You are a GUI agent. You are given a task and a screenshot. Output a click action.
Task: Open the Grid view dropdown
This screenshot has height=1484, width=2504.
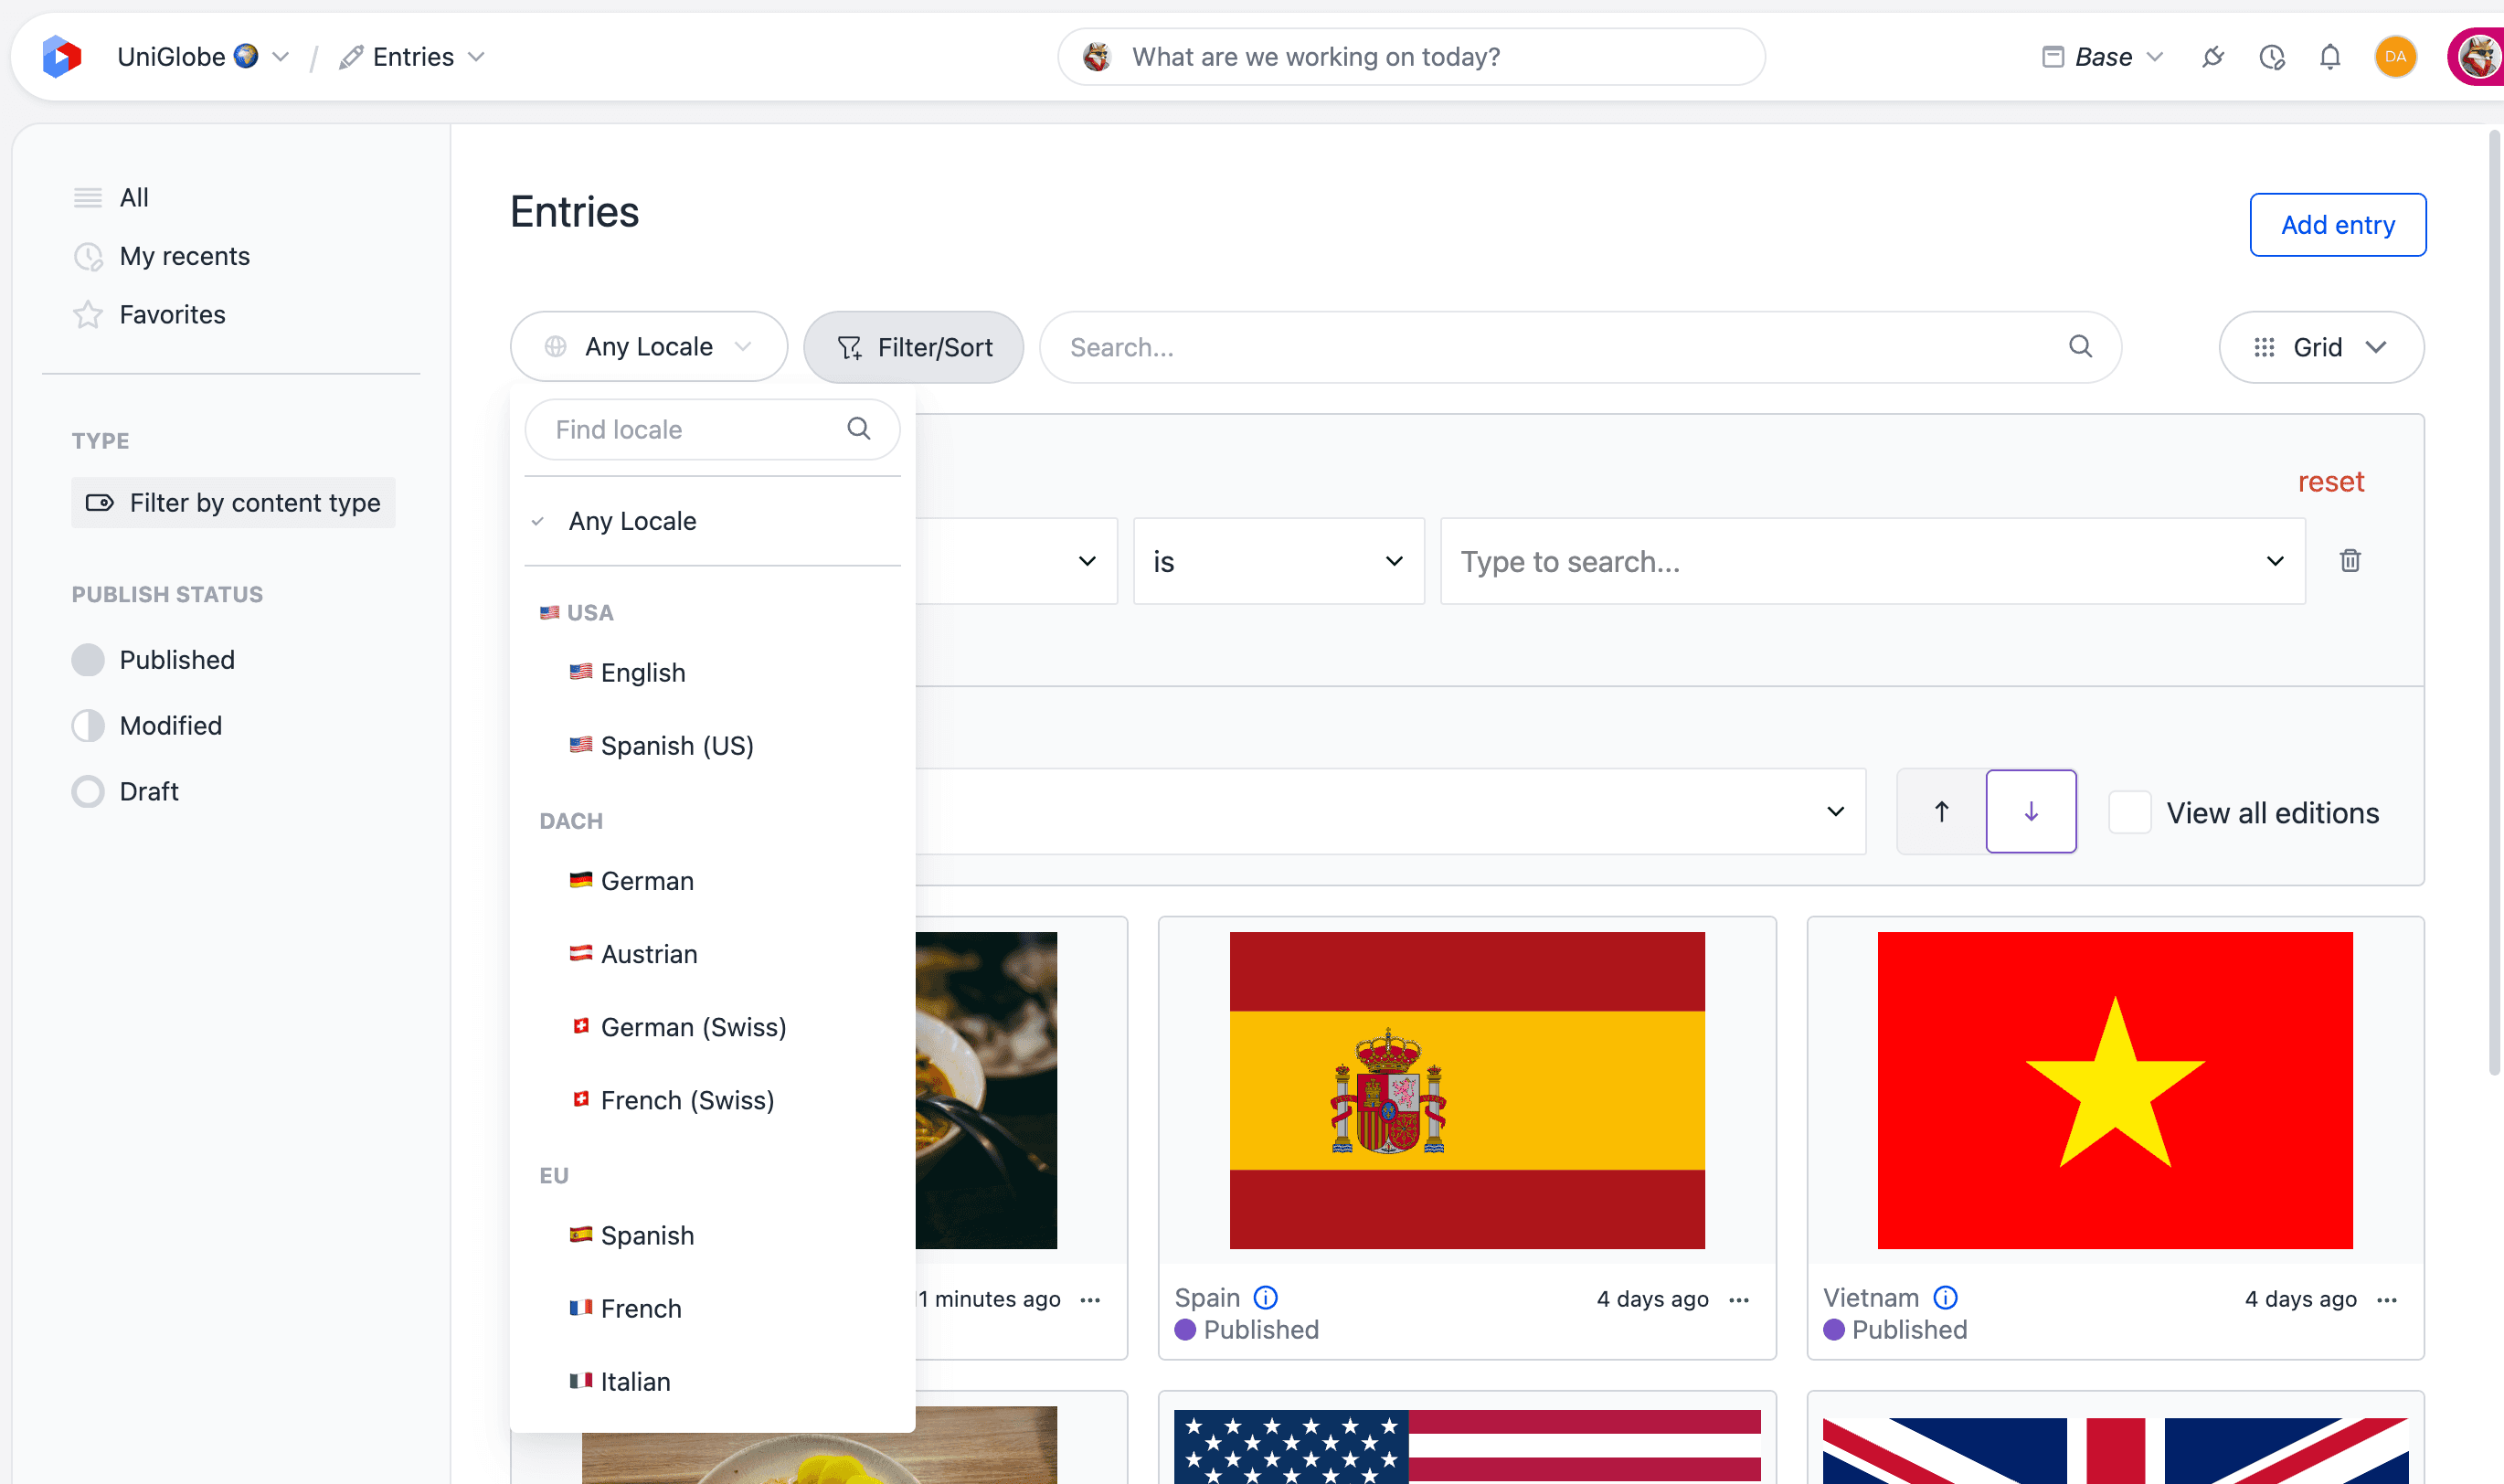point(2321,347)
